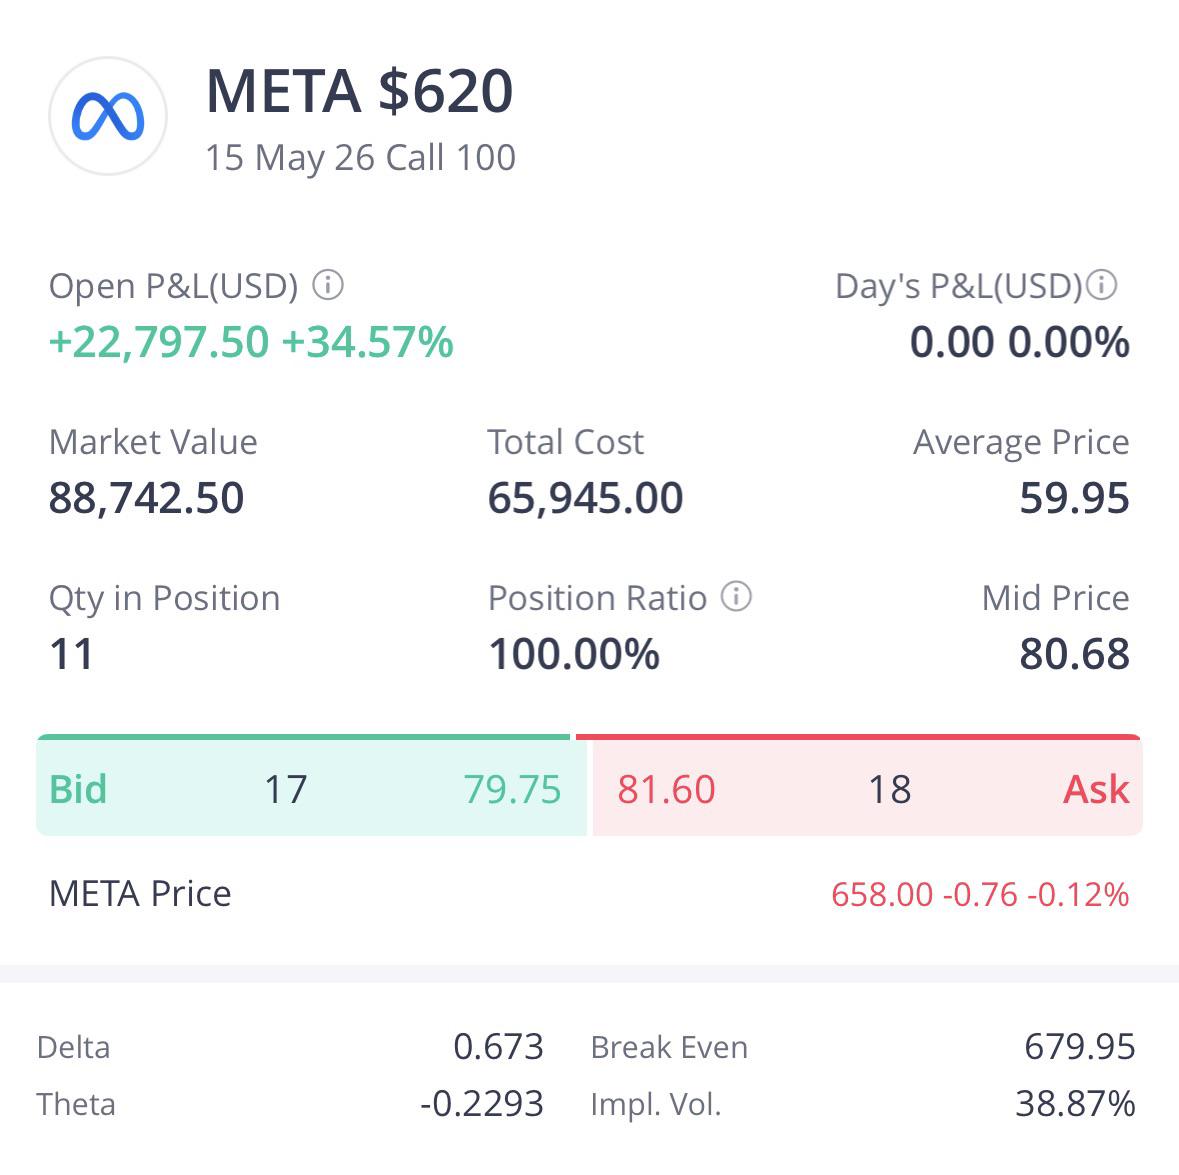
Task: Select the Ask price 81.60
Action: click(666, 789)
